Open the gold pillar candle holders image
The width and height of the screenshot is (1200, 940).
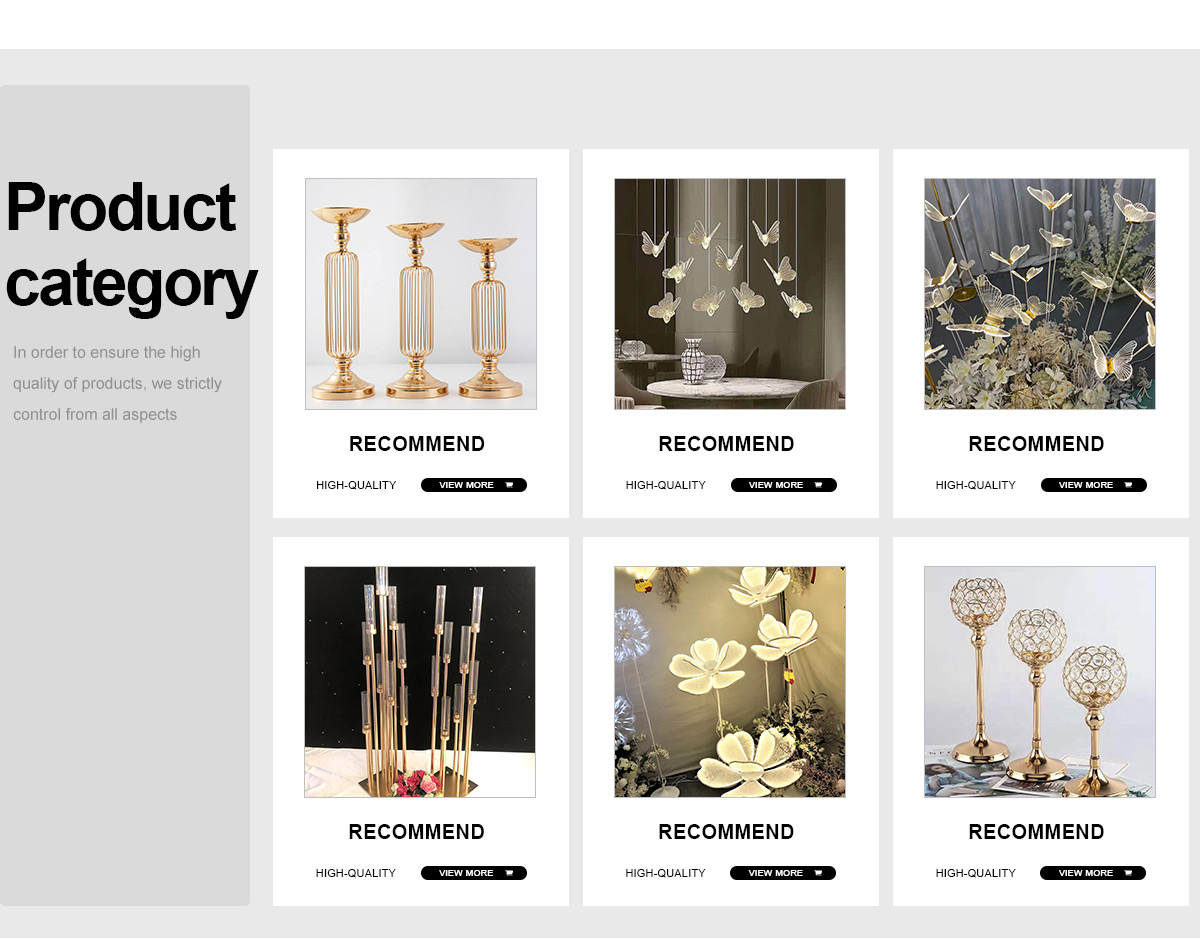pyautogui.click(x=421, y=294)
